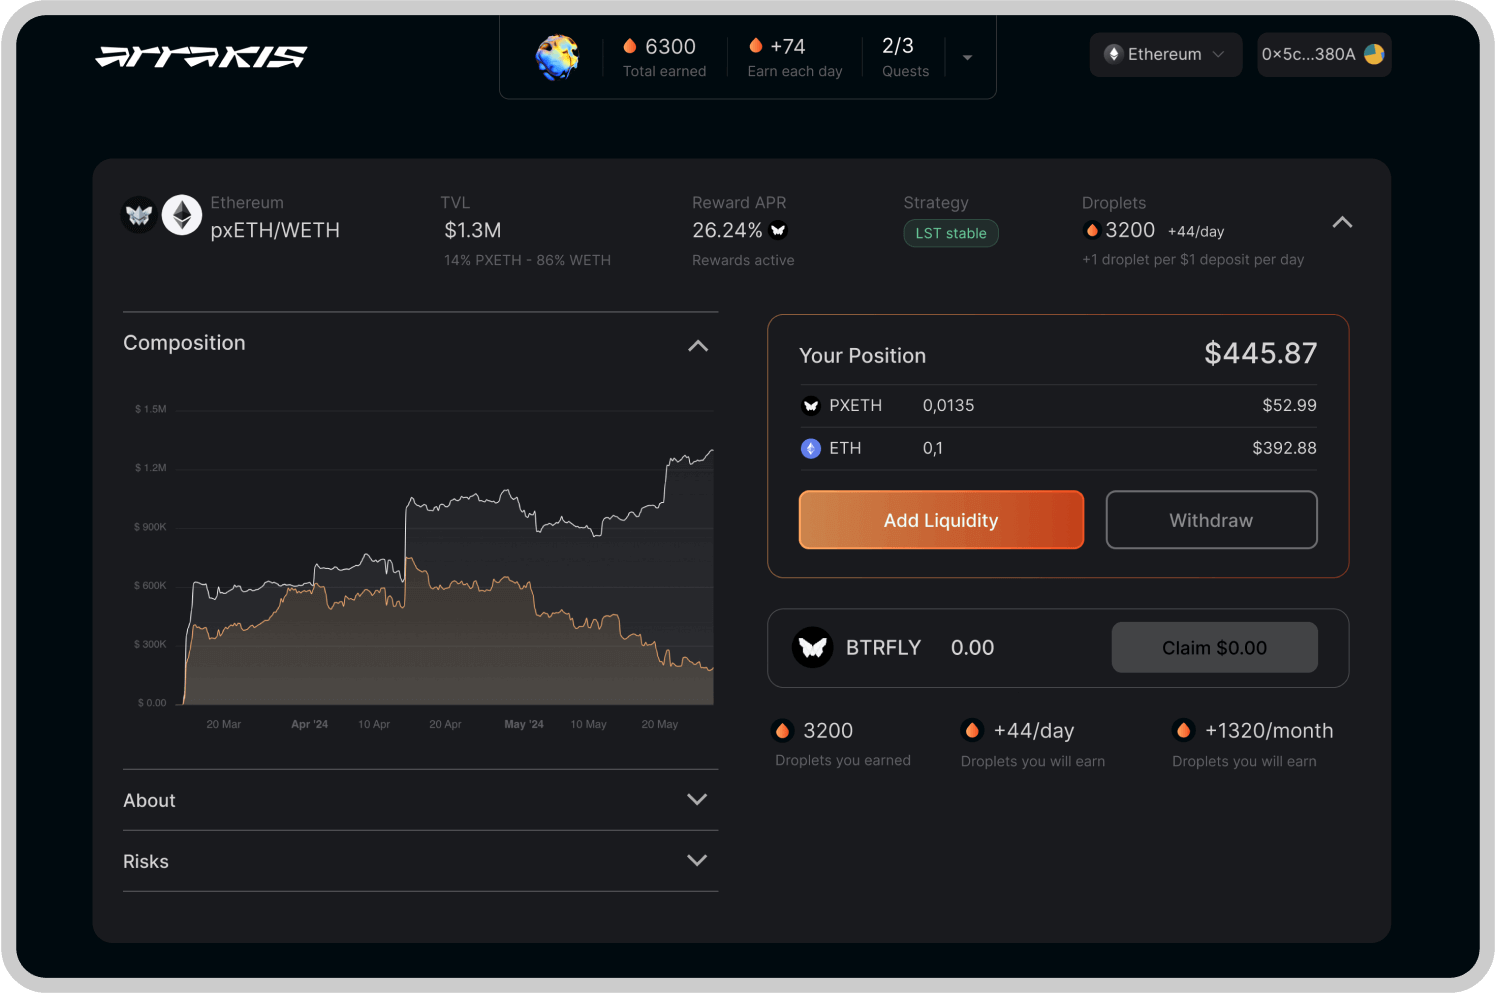Select the PXETH butterfly icon in Your Position

[810, 405]
